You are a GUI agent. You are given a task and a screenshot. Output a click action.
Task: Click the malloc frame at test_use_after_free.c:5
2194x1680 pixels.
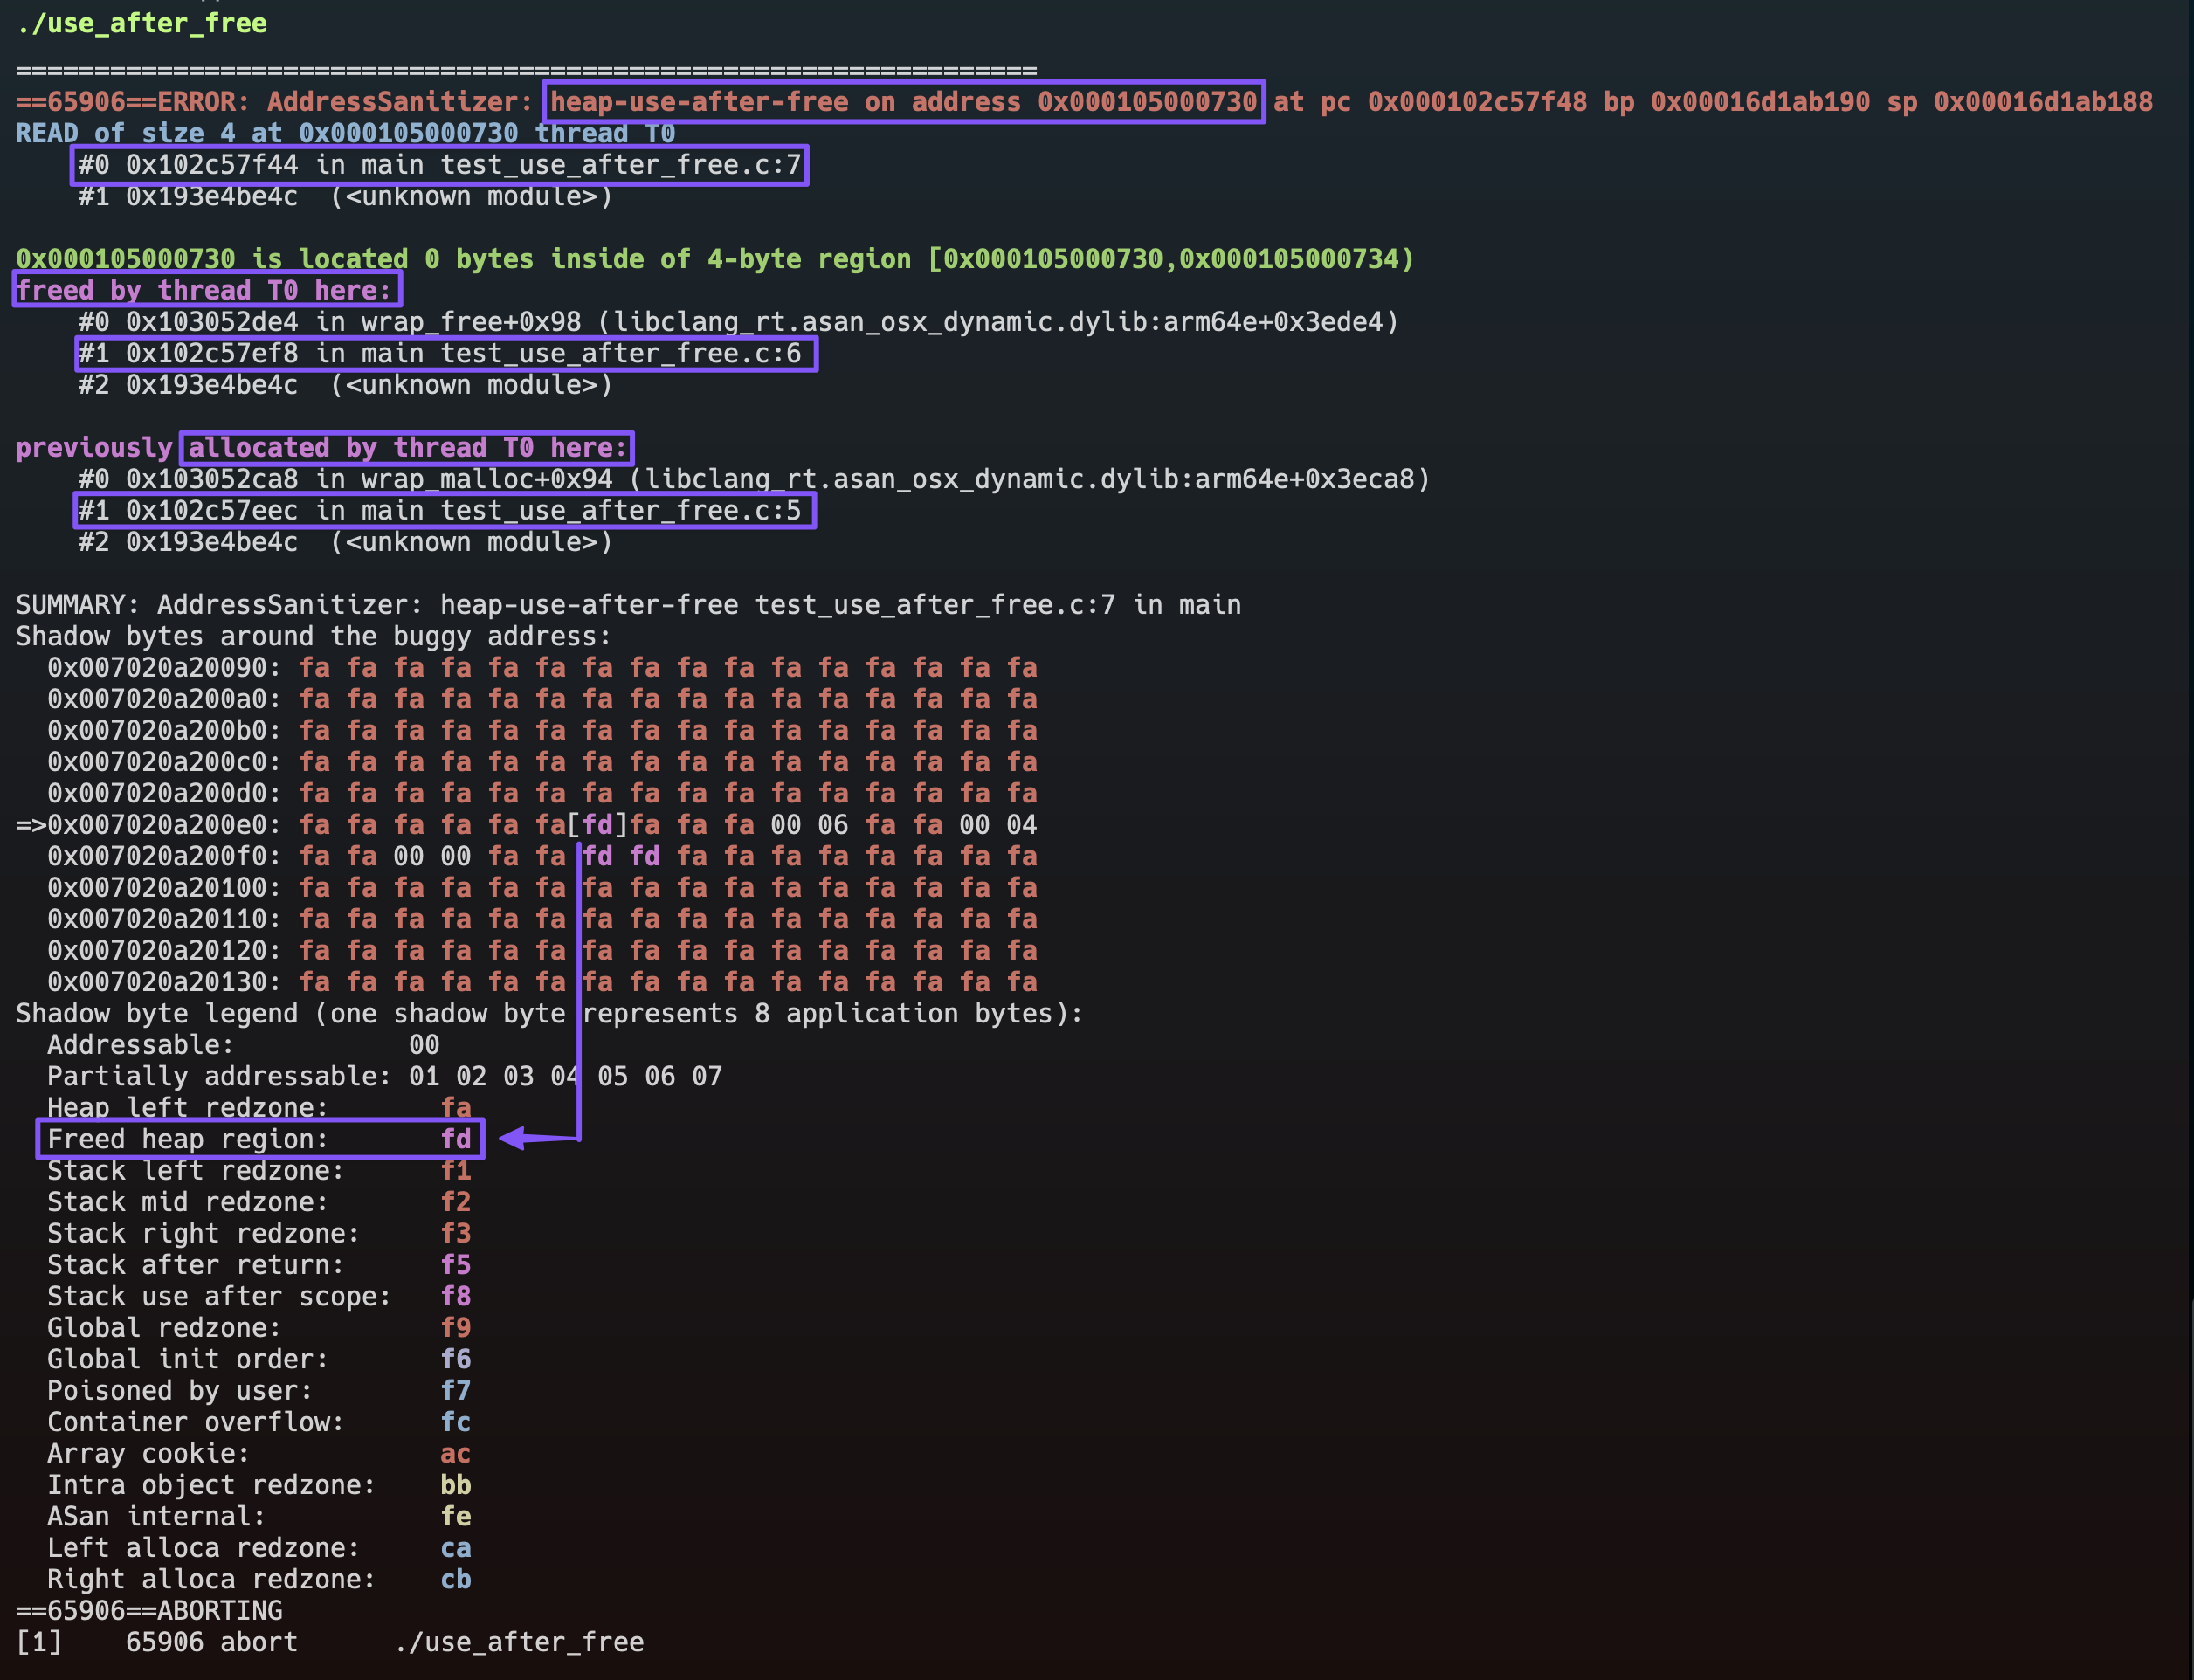click(445, 511)
